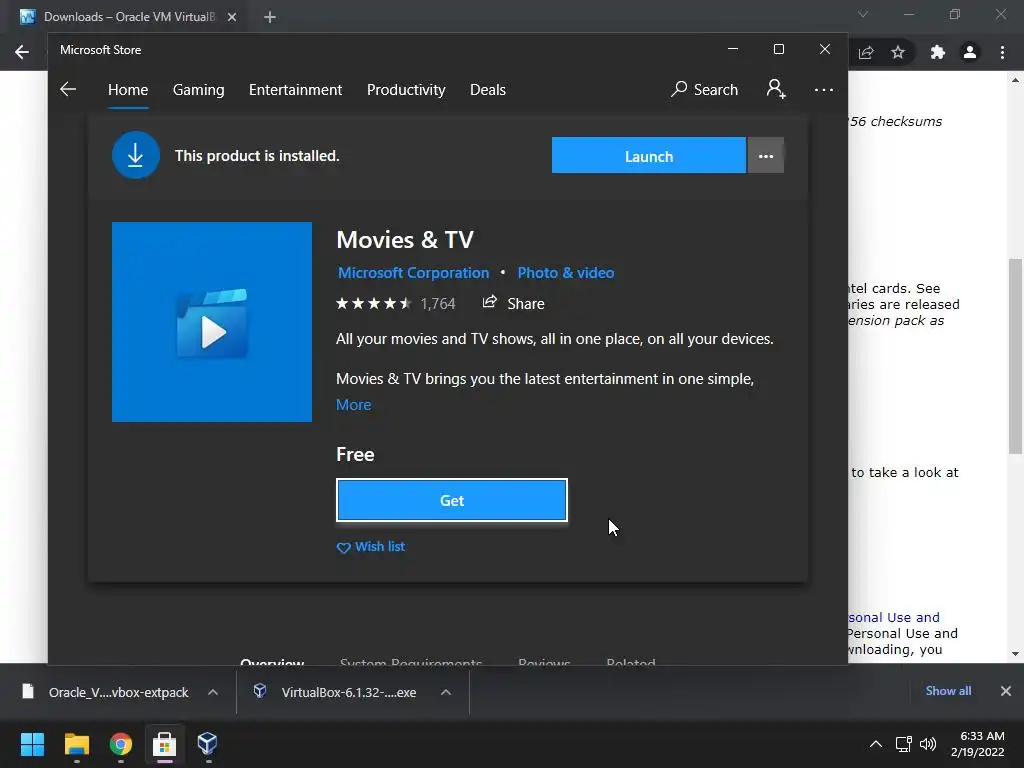Click the sign-in account icon in Store
Viewport: 1024px width, 768px height.
click(776, 89)
